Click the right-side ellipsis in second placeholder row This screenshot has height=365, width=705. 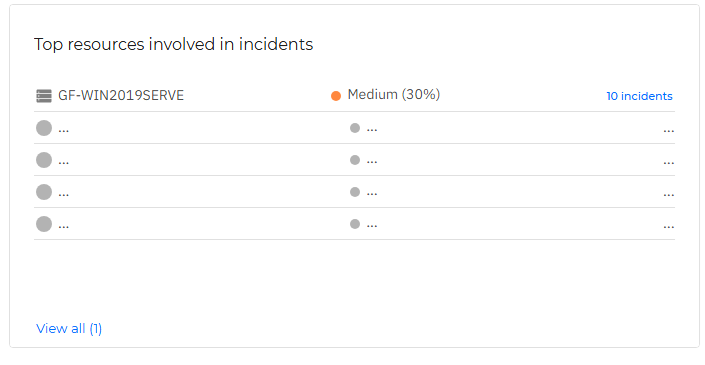(669, 163)
